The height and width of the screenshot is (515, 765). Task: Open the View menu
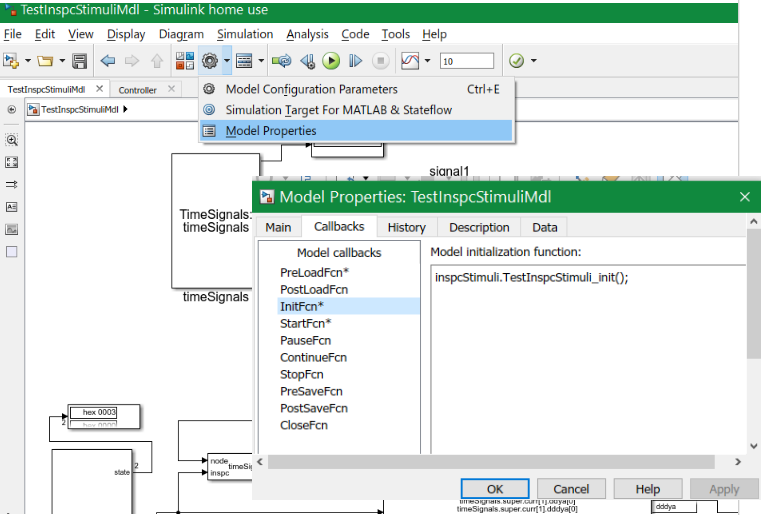coord(81,34)
